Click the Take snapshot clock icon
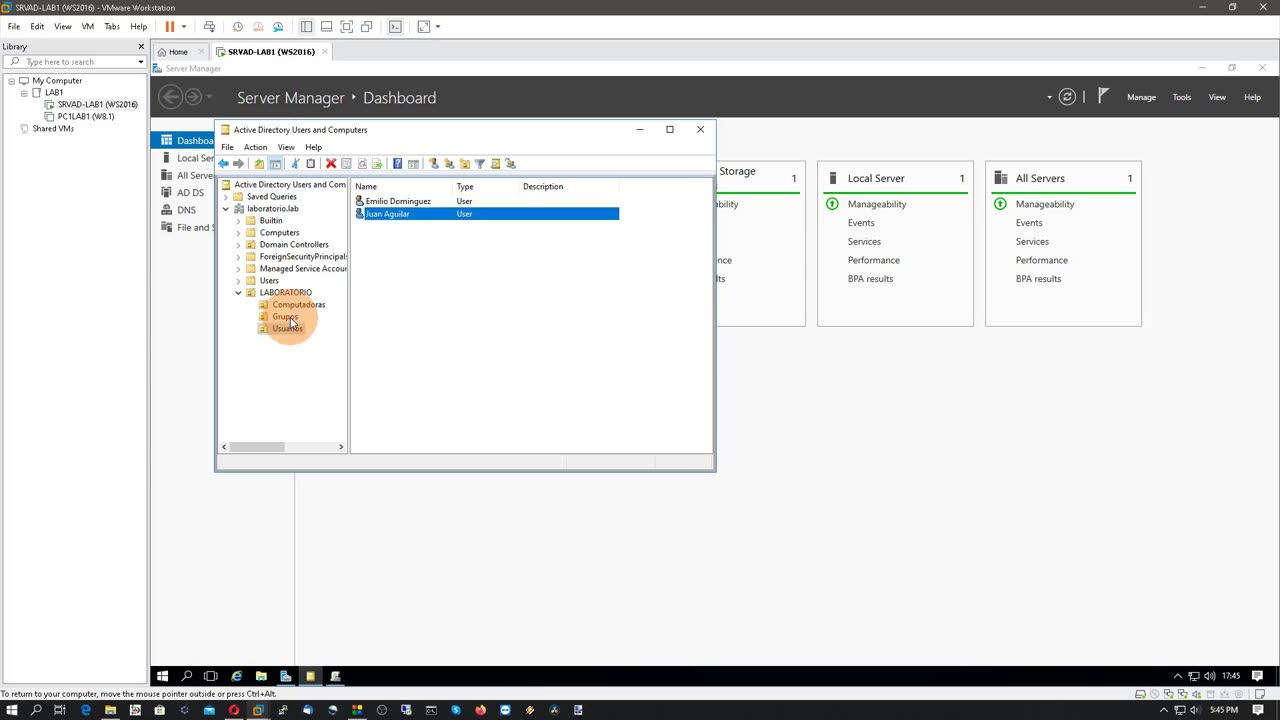Image resolution: width=1280 pixels, height=720 pixels. point(237,27)
